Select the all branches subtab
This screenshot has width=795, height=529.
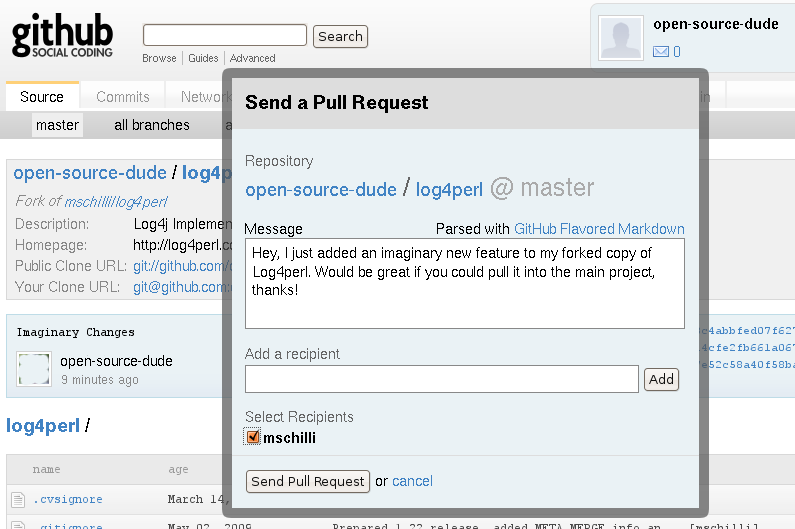[152, 125]
